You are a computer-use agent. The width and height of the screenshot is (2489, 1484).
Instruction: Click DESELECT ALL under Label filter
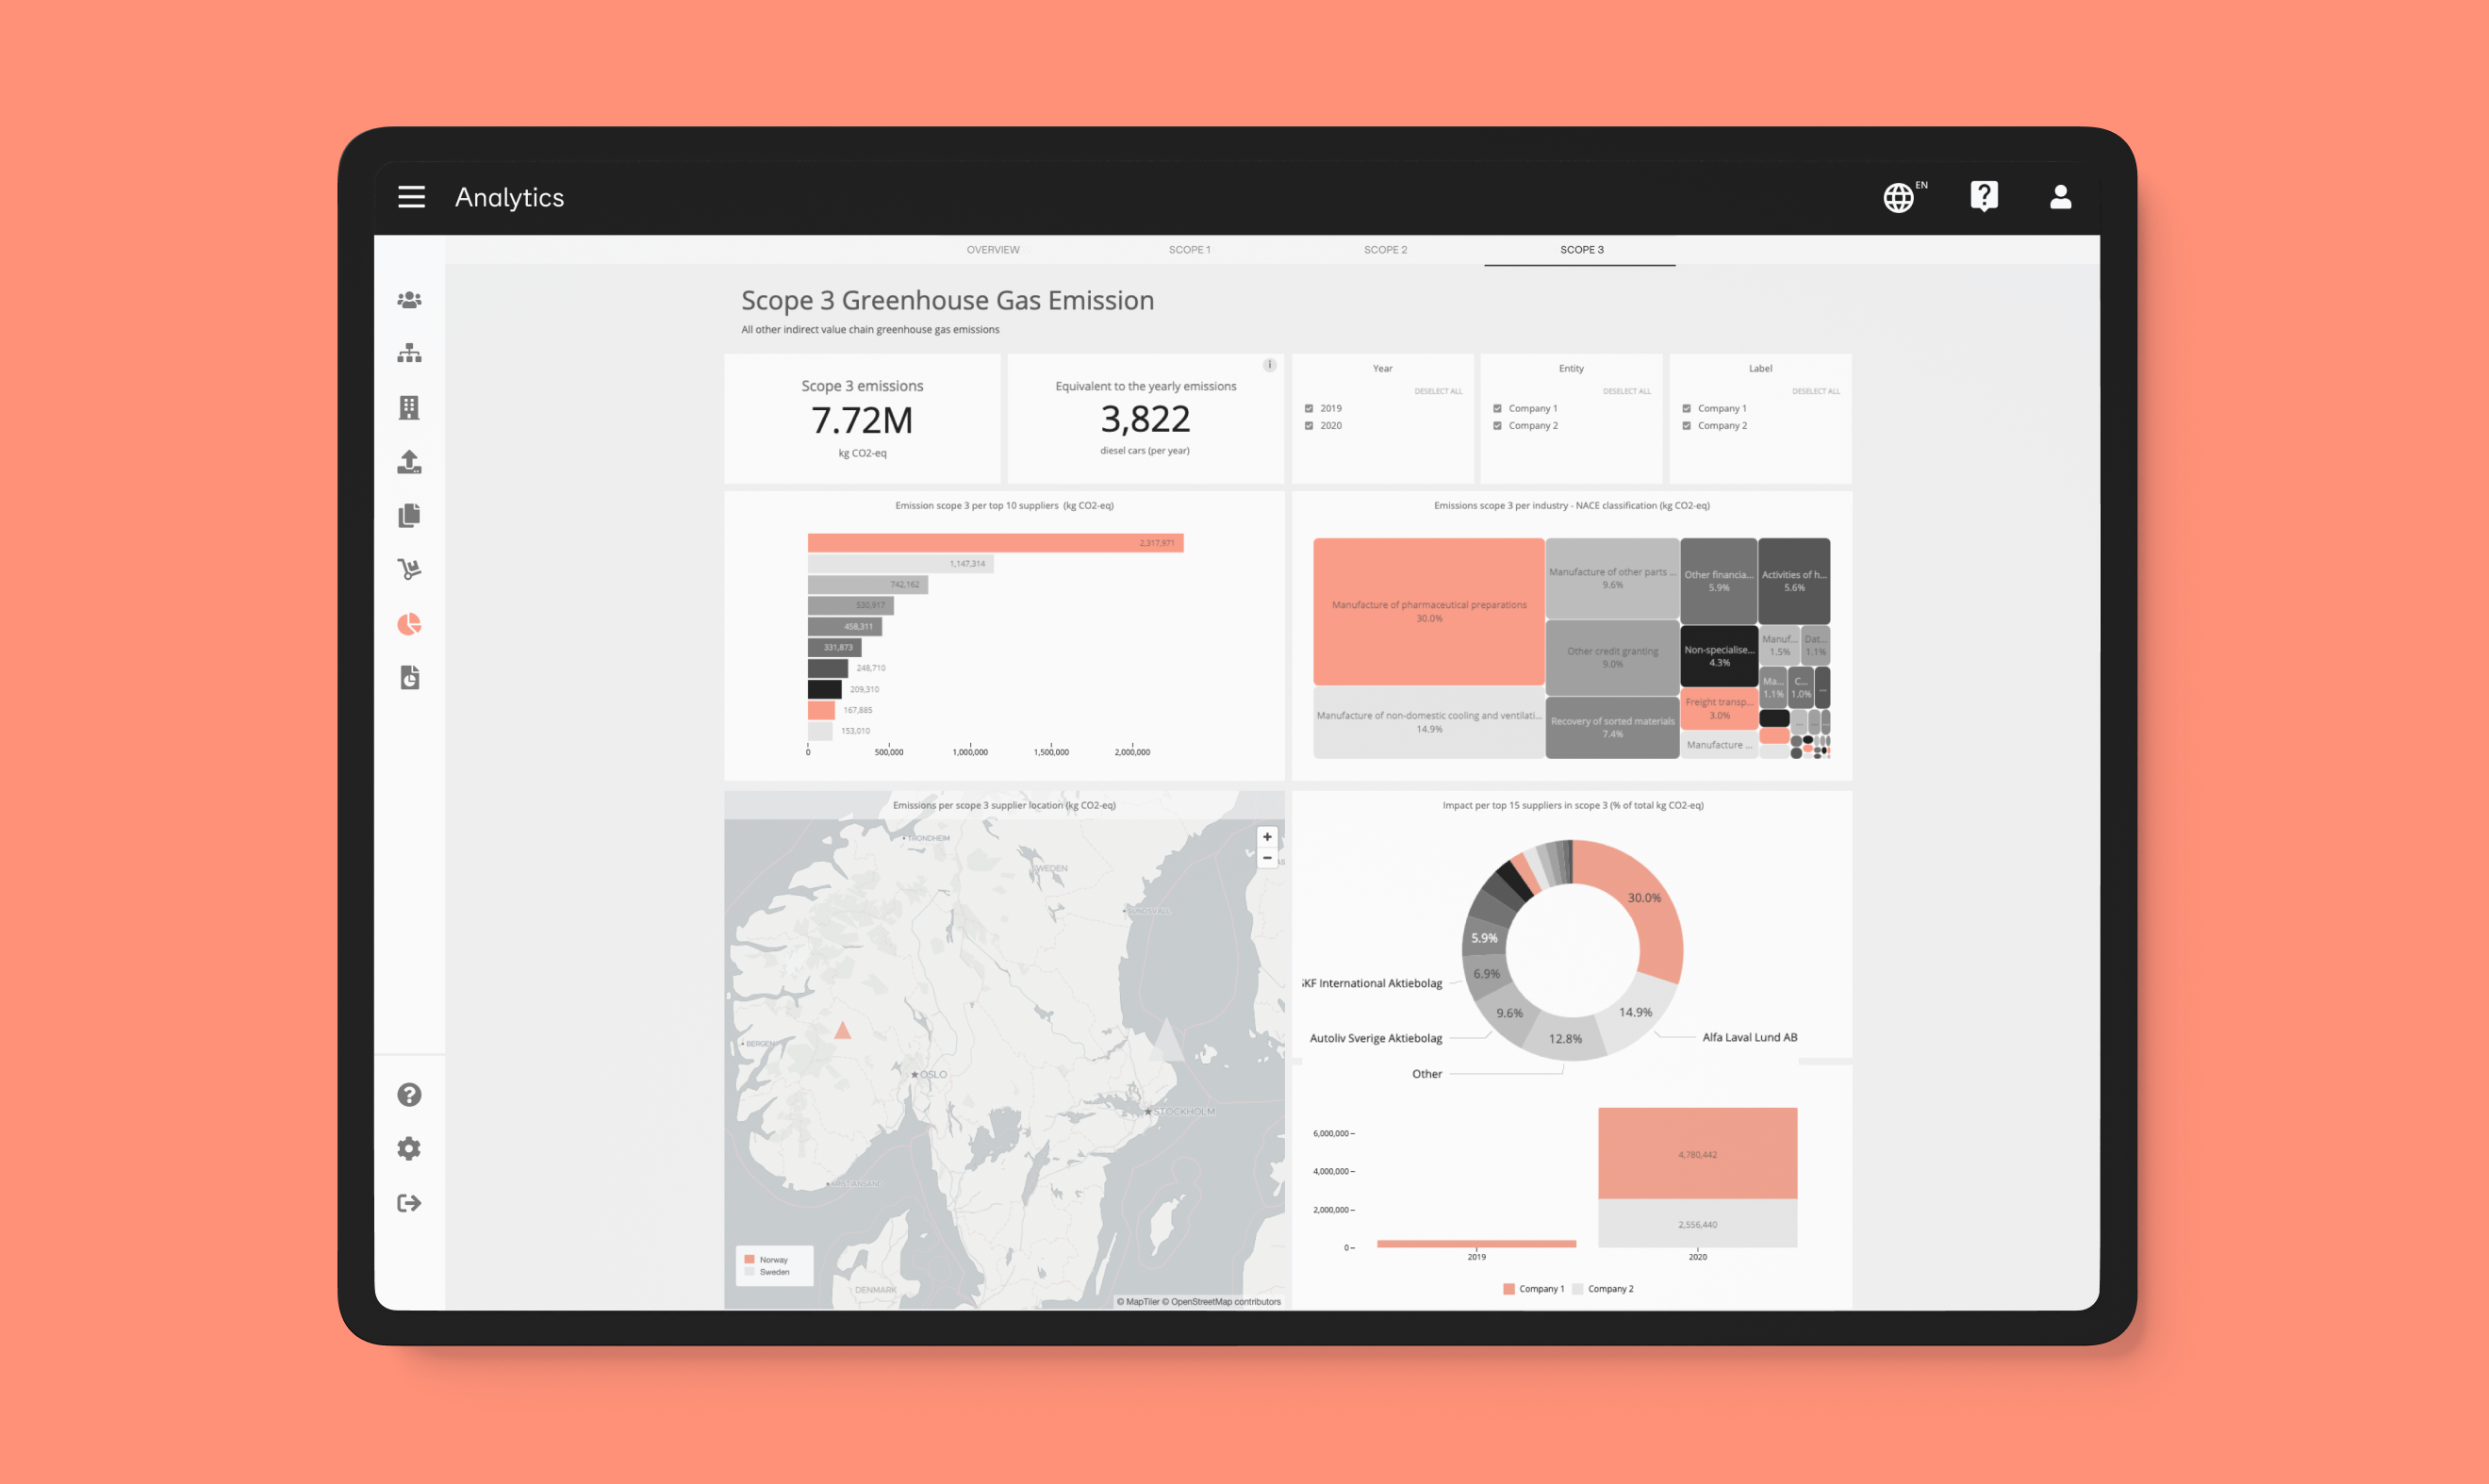(x=1816, y=390)
